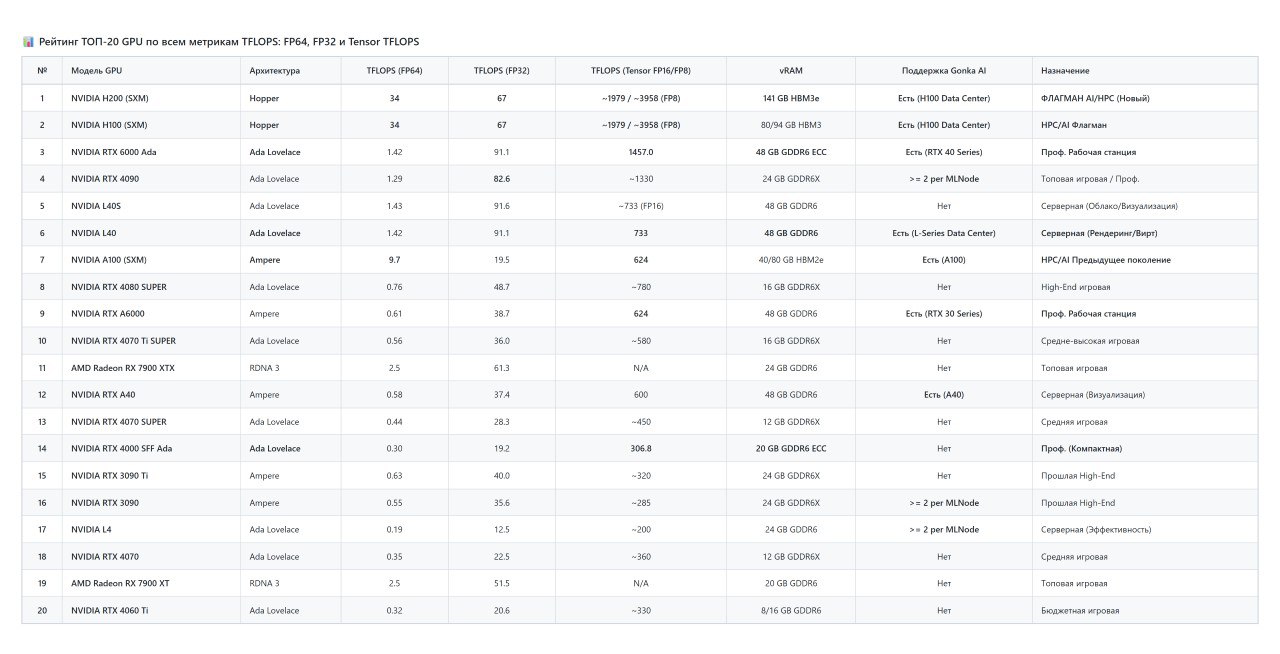Screen dimensions: 1280x654
Task: Click the AMD Radeon RX 7900 XTX cell
Action: 151,368
